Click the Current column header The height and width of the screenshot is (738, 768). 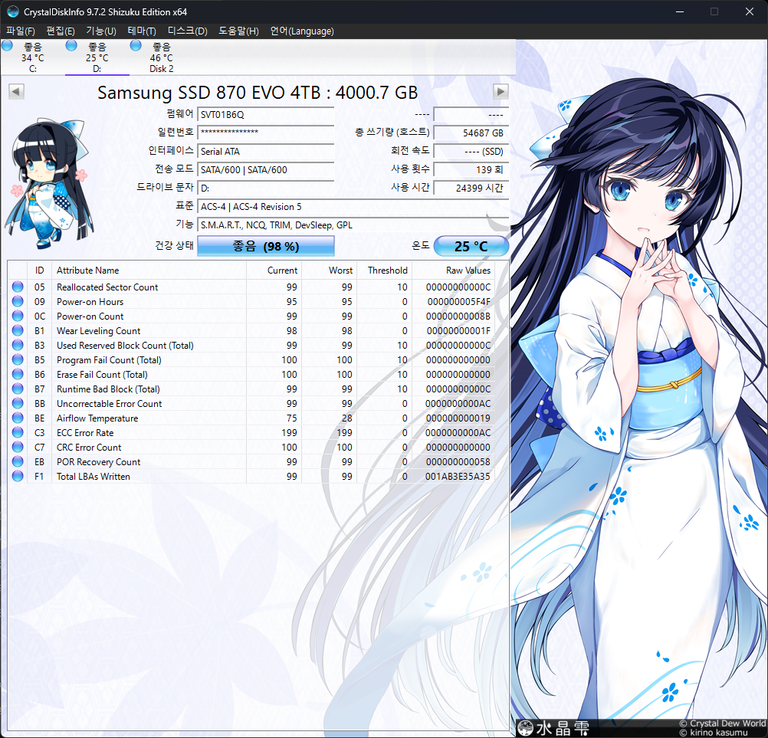274,270
